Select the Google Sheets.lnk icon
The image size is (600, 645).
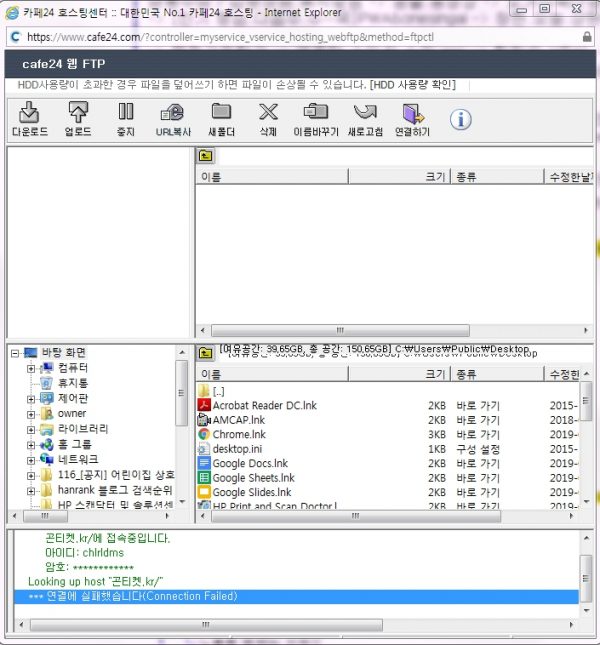[204, 478]
